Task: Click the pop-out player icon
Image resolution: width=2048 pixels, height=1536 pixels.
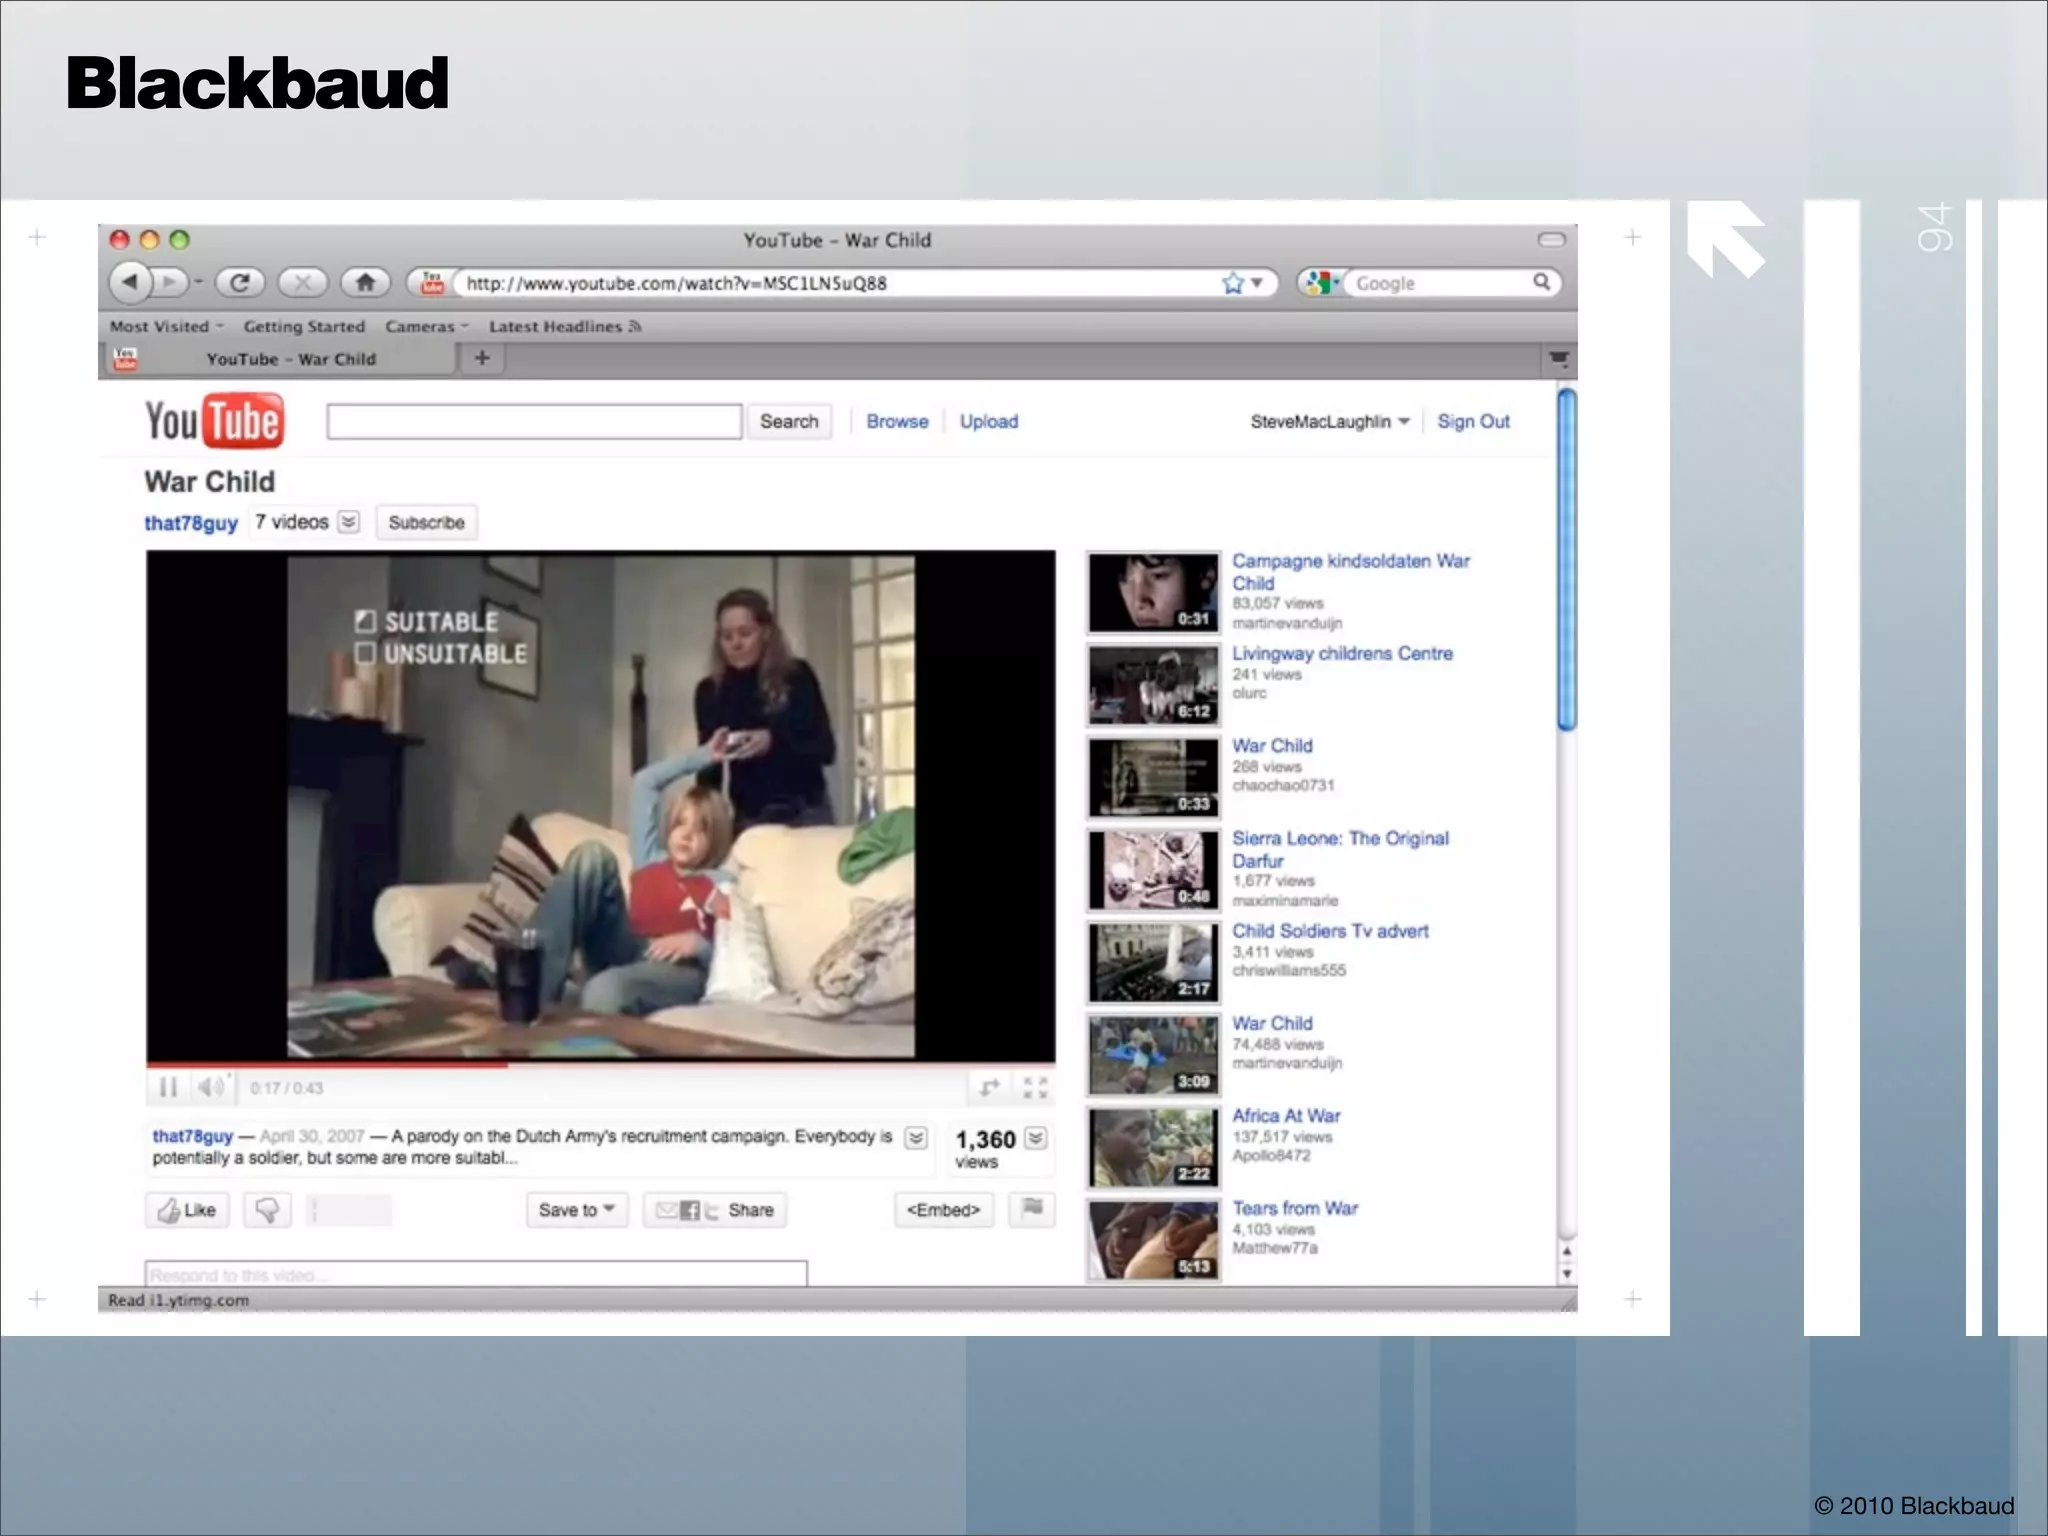Action: [x=989, y=1087]
